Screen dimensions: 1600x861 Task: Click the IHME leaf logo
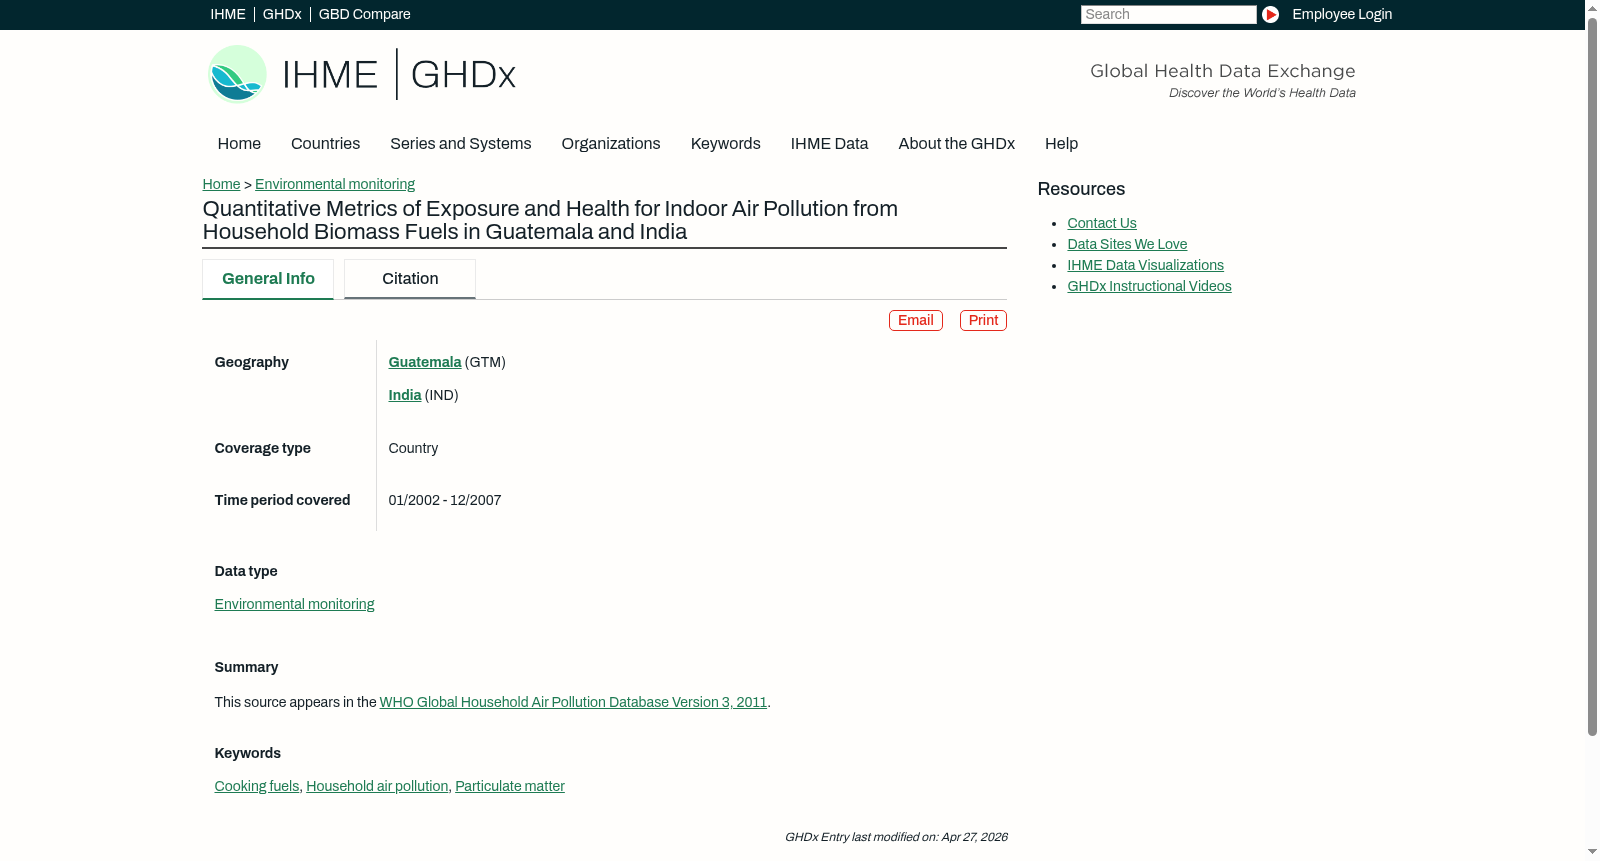click(237, 74)
